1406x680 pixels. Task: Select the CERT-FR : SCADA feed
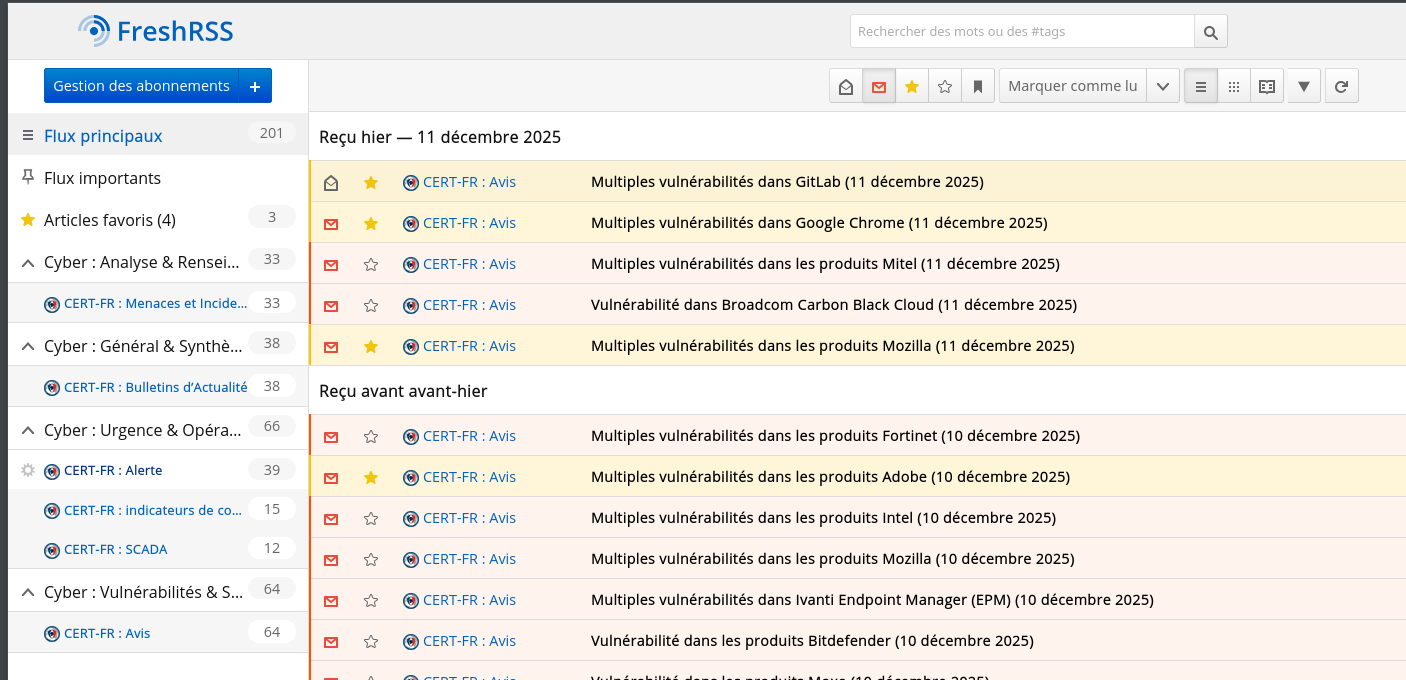coord(115,549)
